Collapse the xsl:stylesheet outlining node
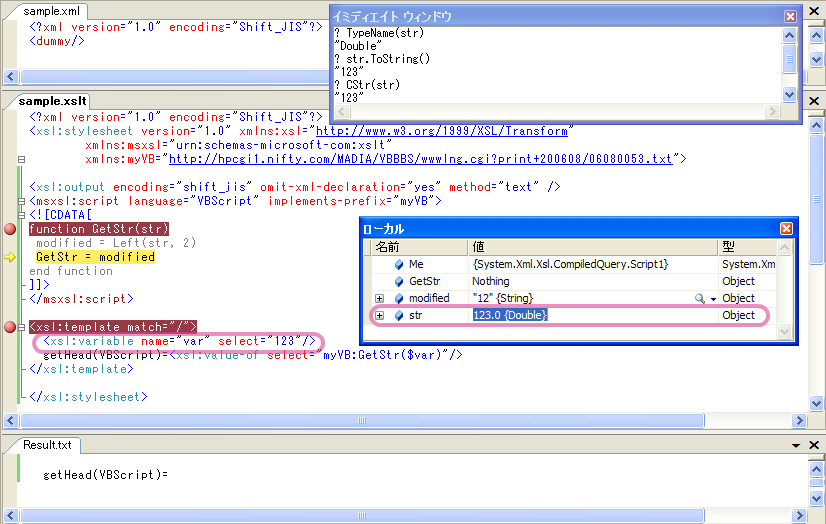Image resolution: width=826 pixels, height=524 pixels. coord(21,159)
